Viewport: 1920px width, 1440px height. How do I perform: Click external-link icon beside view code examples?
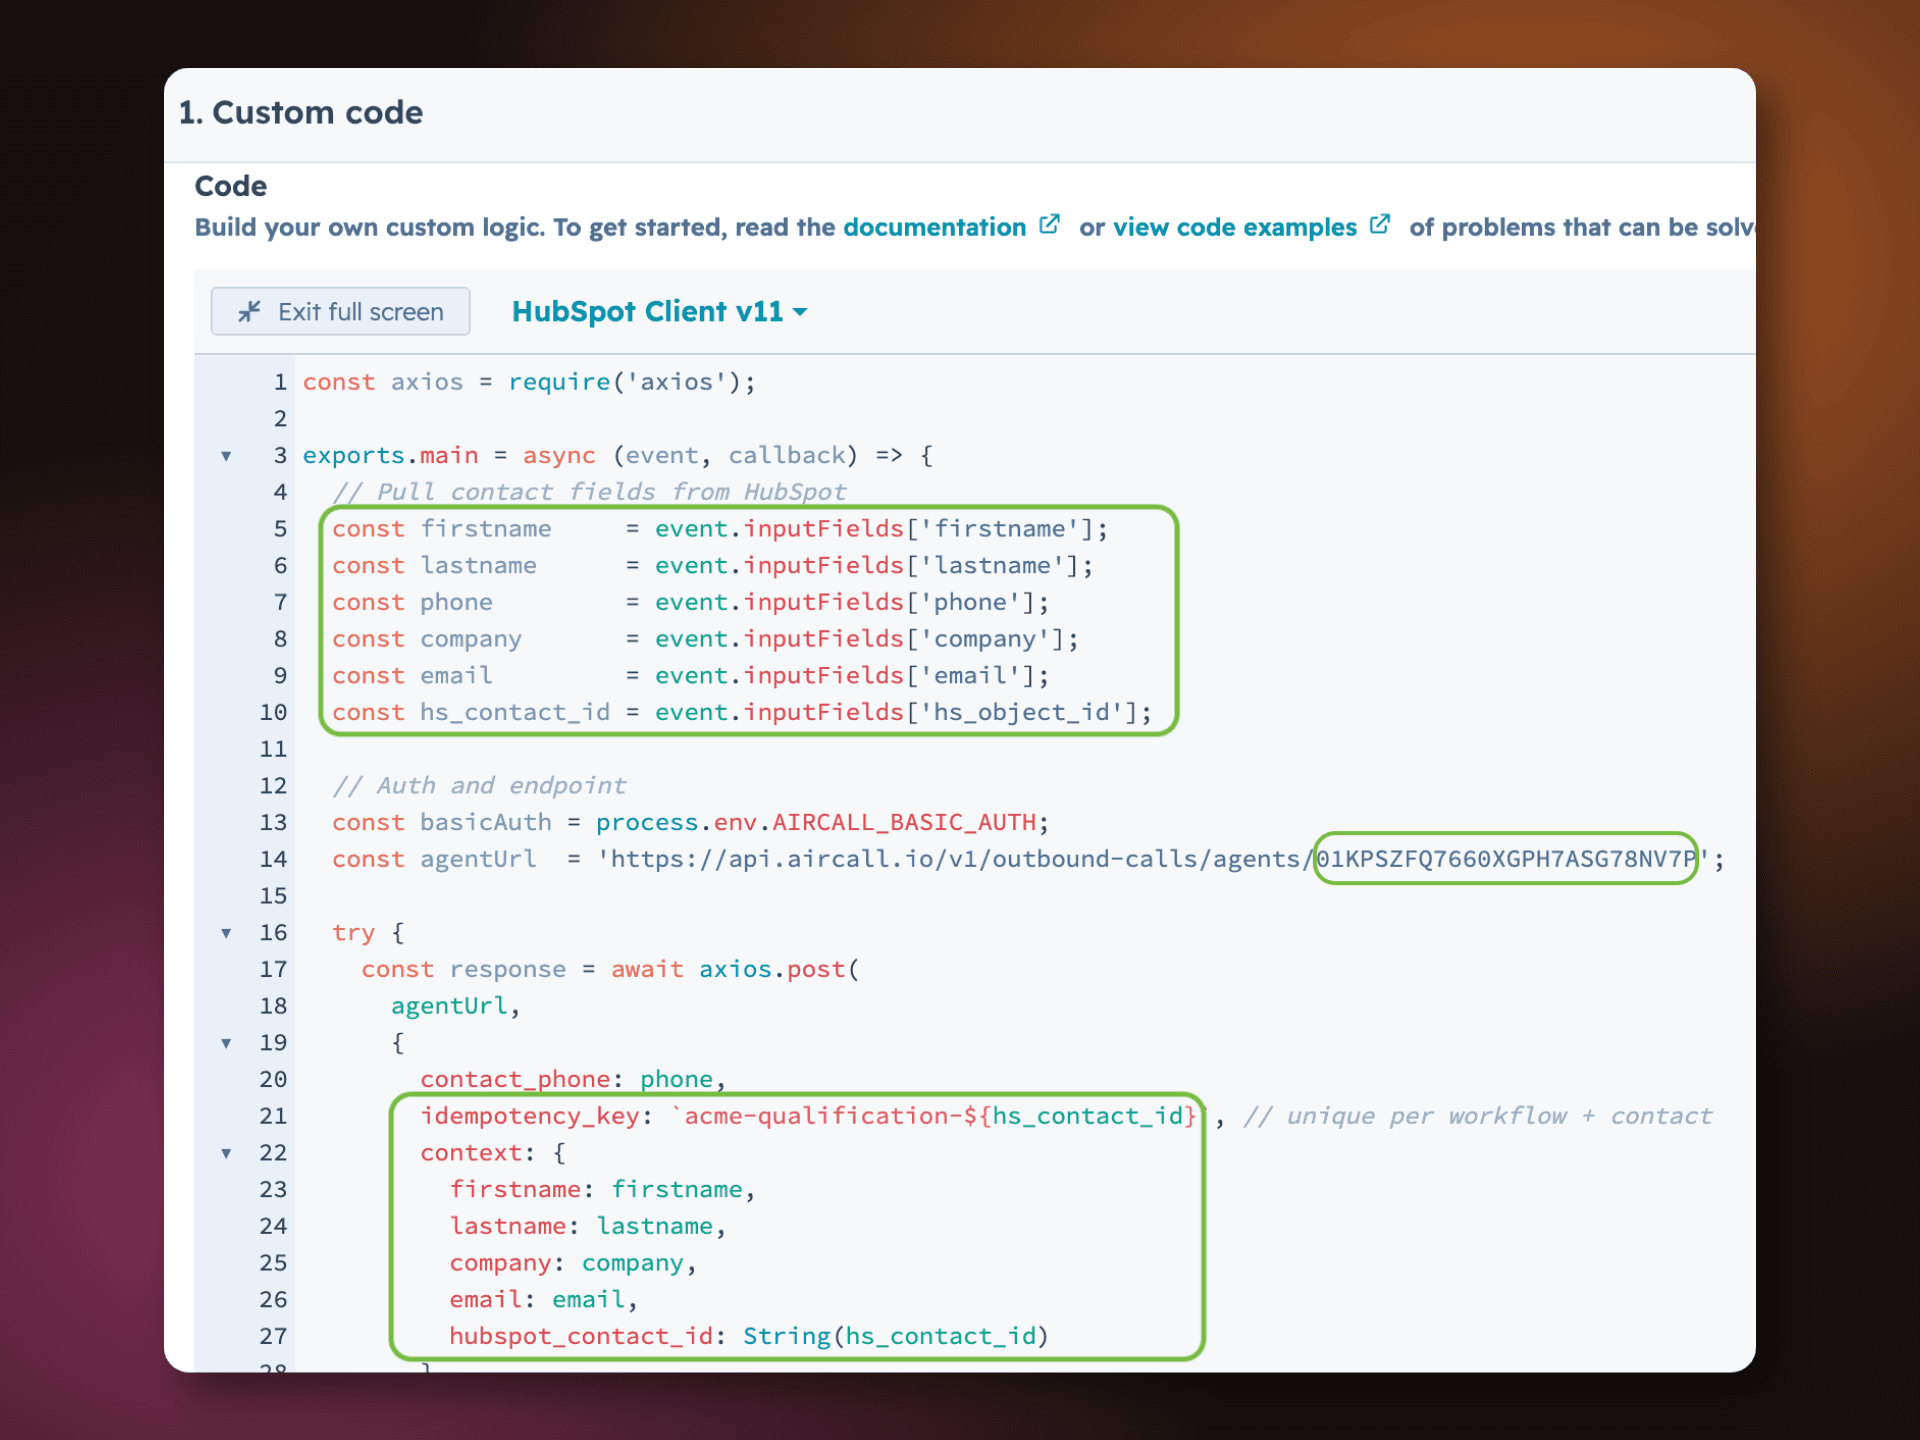(1380, 225)
